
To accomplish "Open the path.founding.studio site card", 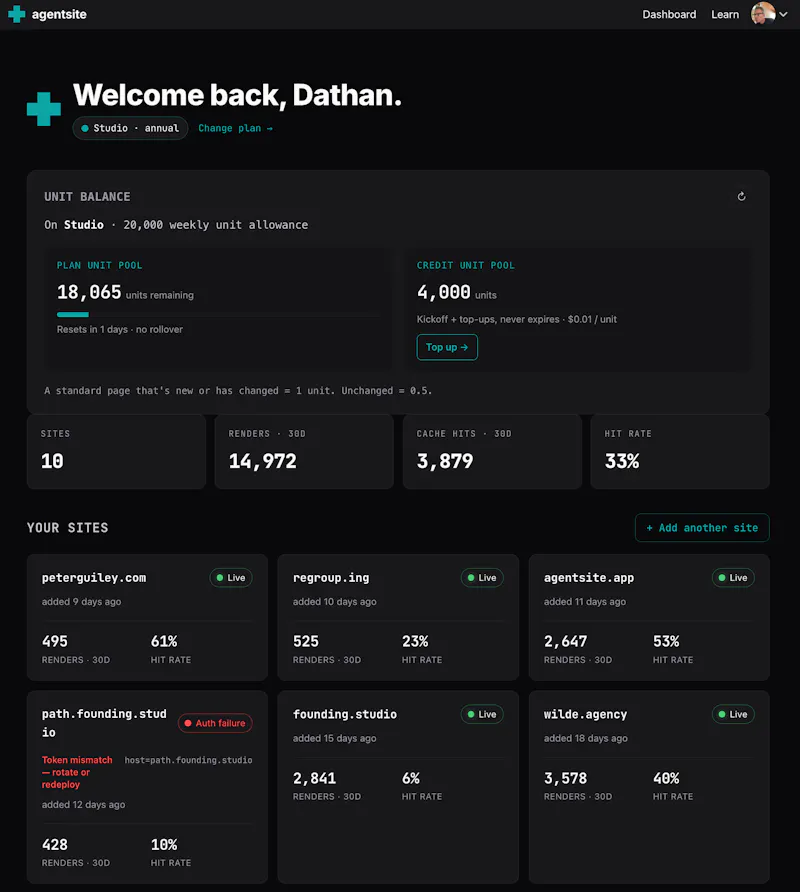I will (147, 787).
